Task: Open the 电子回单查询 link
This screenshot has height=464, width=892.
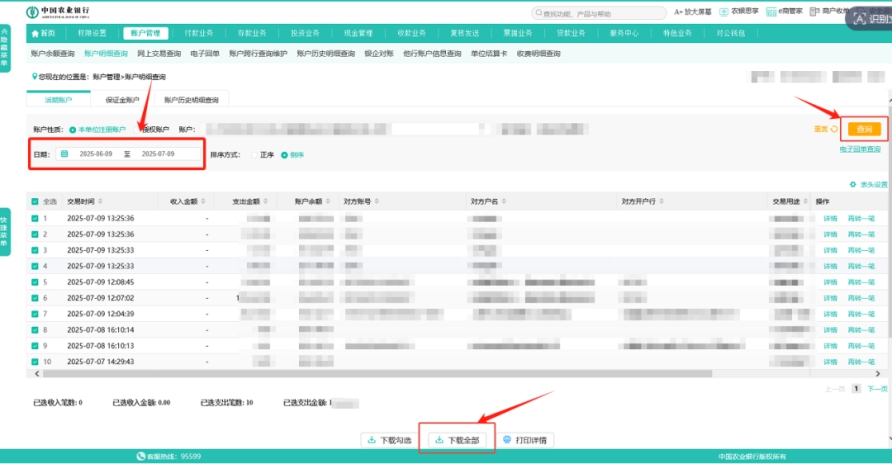Action: click(x=860, y=149)
